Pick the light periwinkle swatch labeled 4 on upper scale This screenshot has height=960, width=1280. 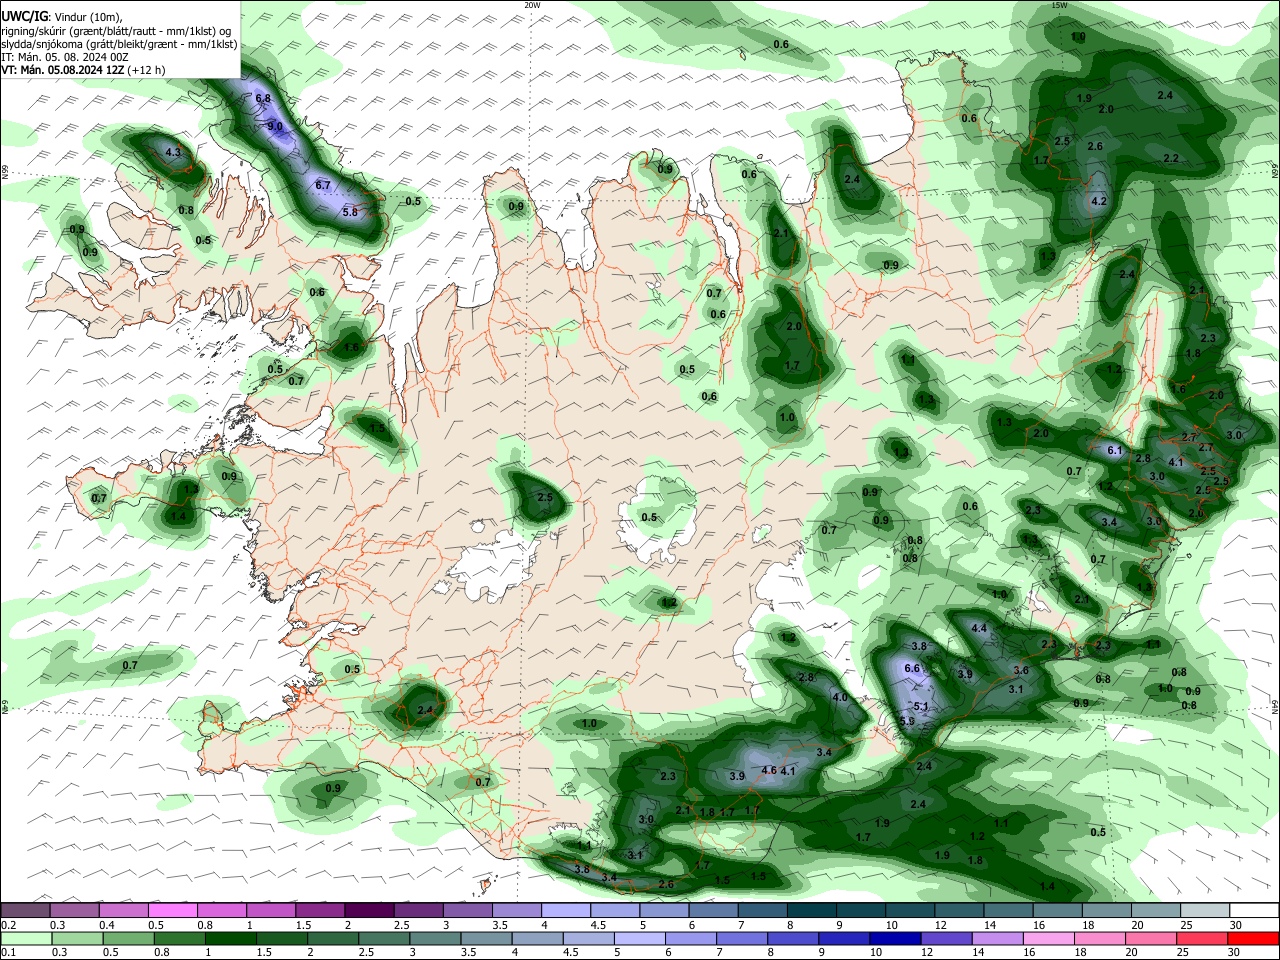pos(565,911)
